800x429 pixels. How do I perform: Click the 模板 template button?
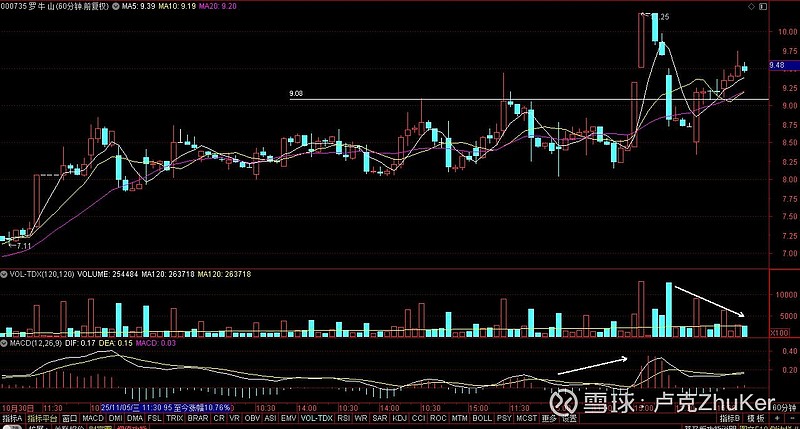pyautogui.click(x=756, y=418)
